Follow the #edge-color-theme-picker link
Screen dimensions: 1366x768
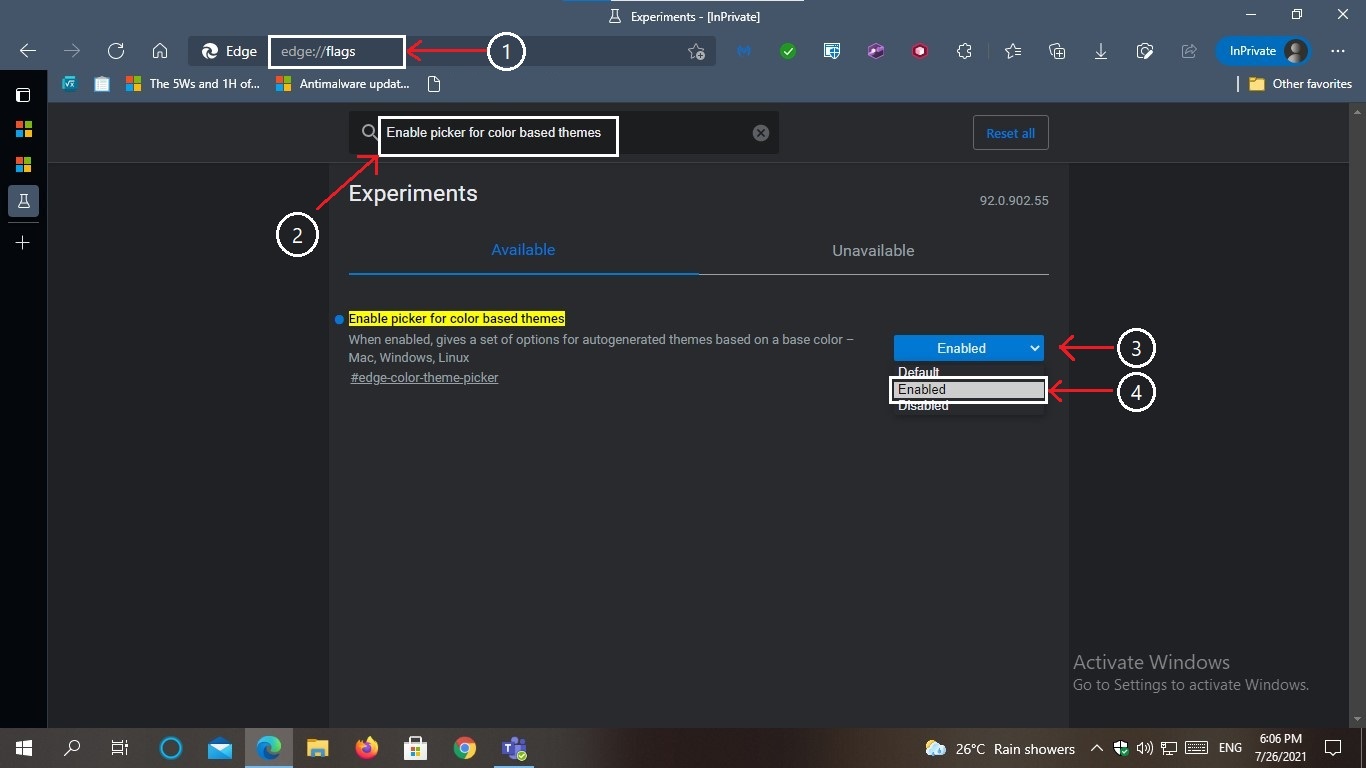coord(424,377)
